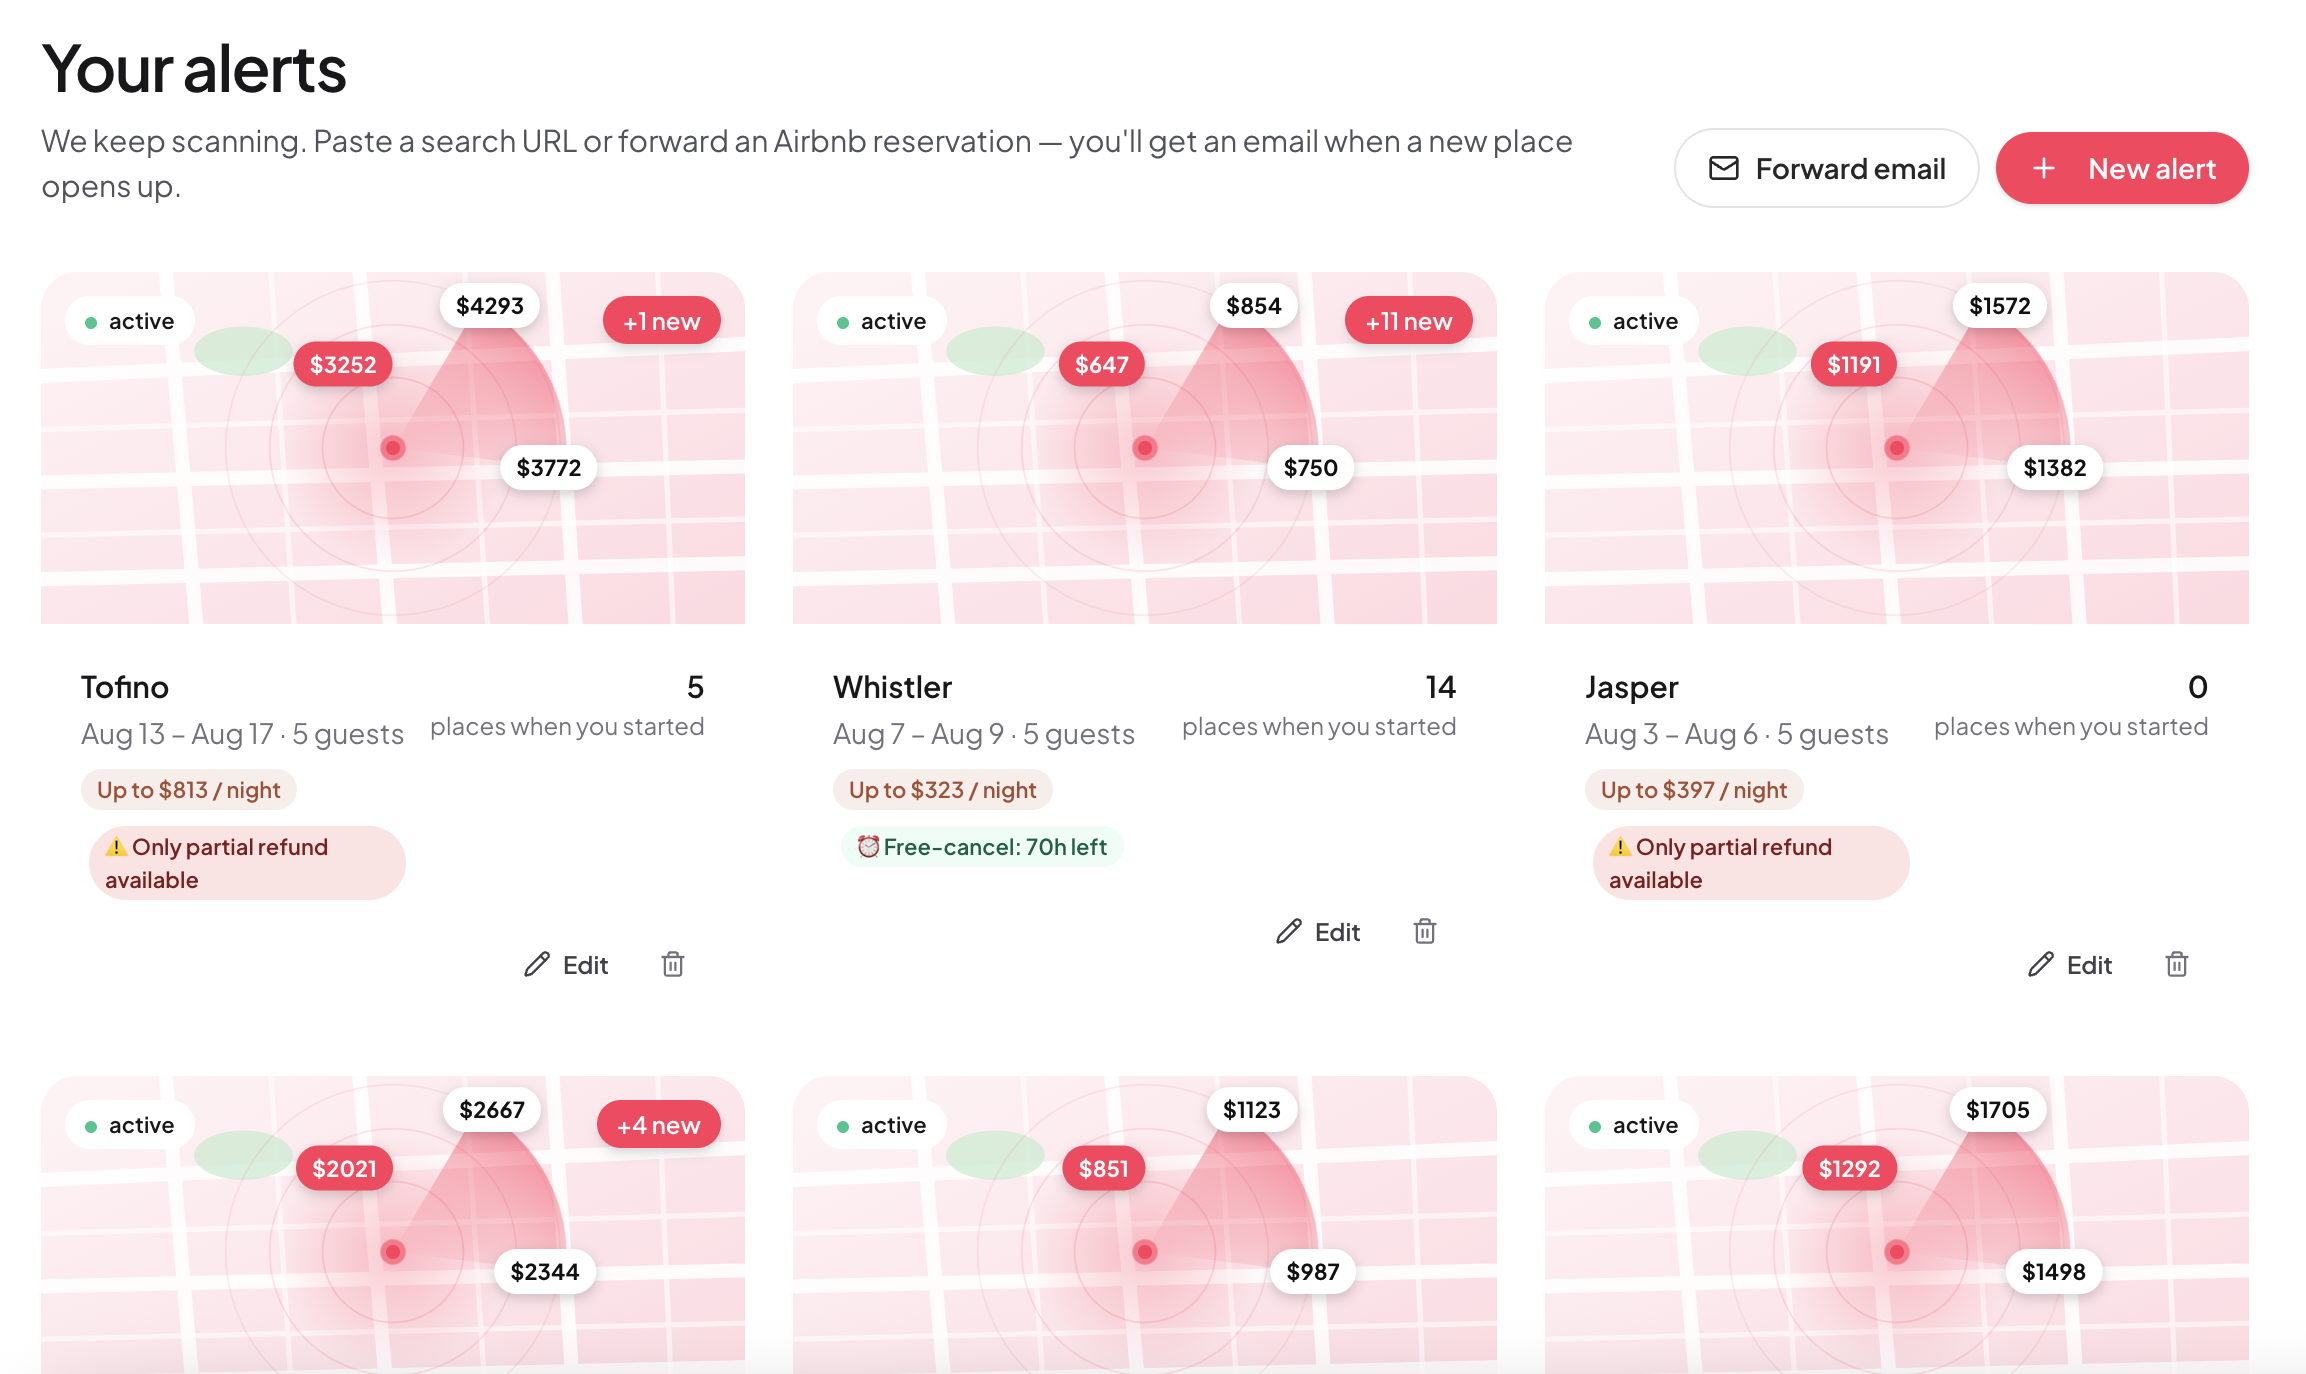Click the pencil icon on Jasper card

point(2041,964)
